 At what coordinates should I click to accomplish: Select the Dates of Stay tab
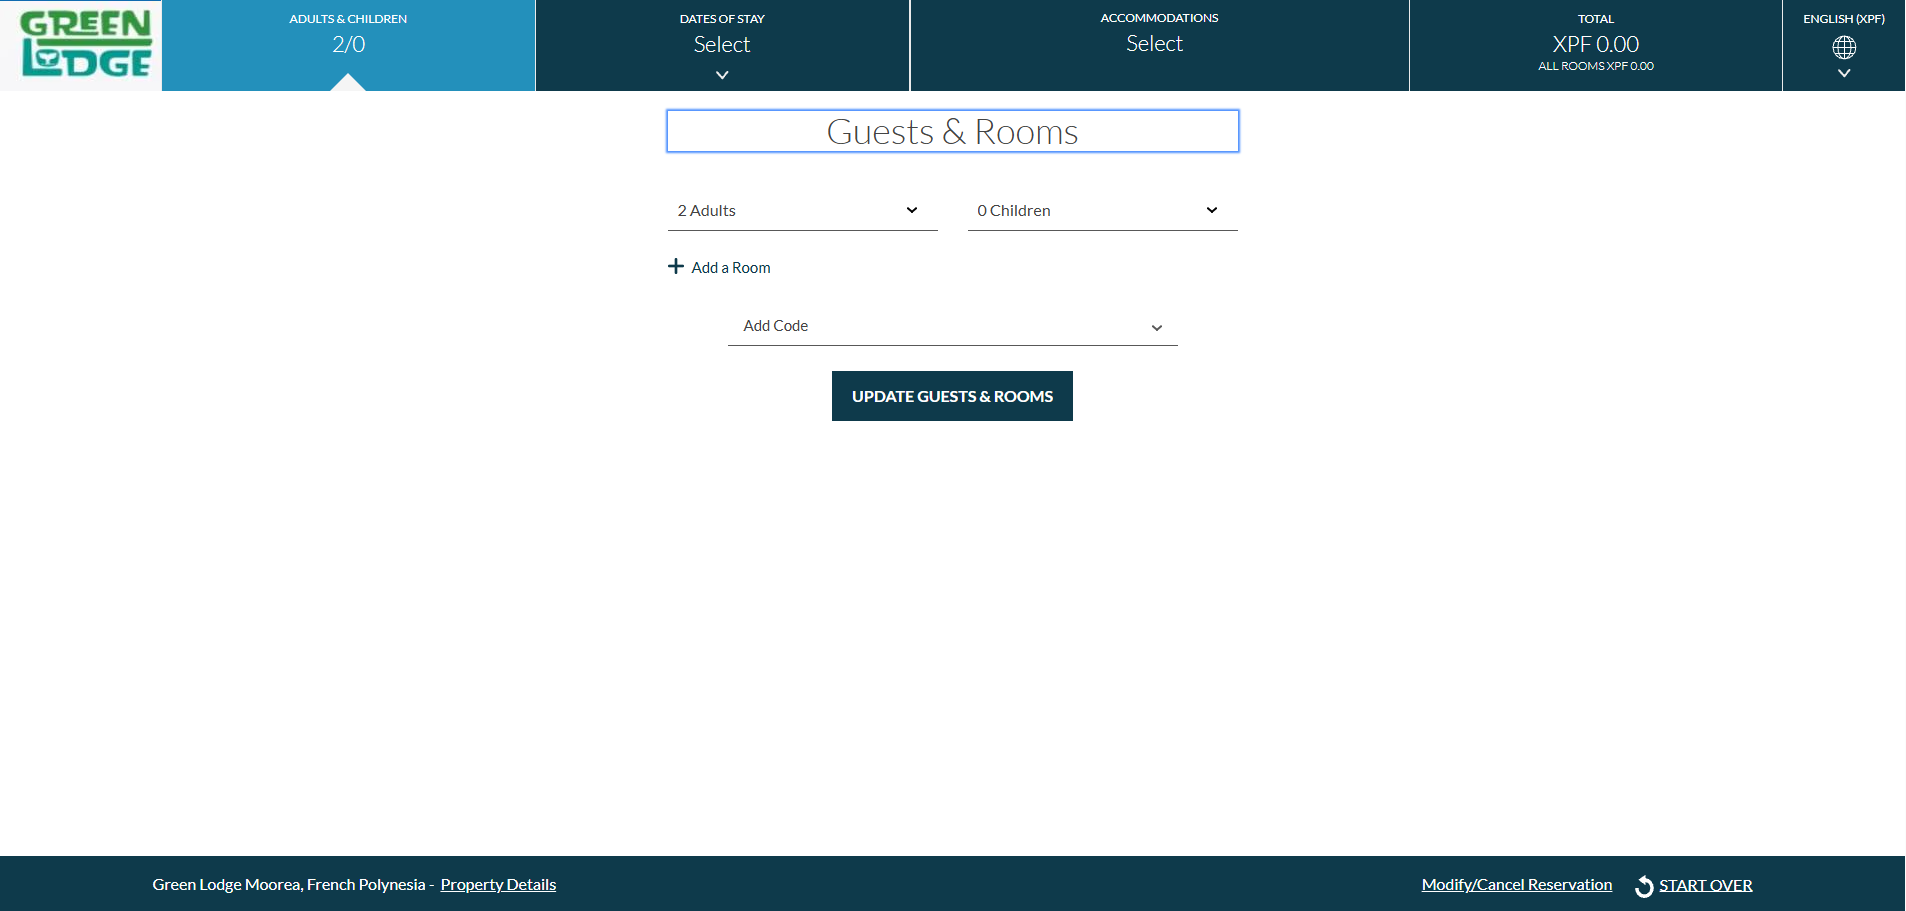click(x=722, y=40)
